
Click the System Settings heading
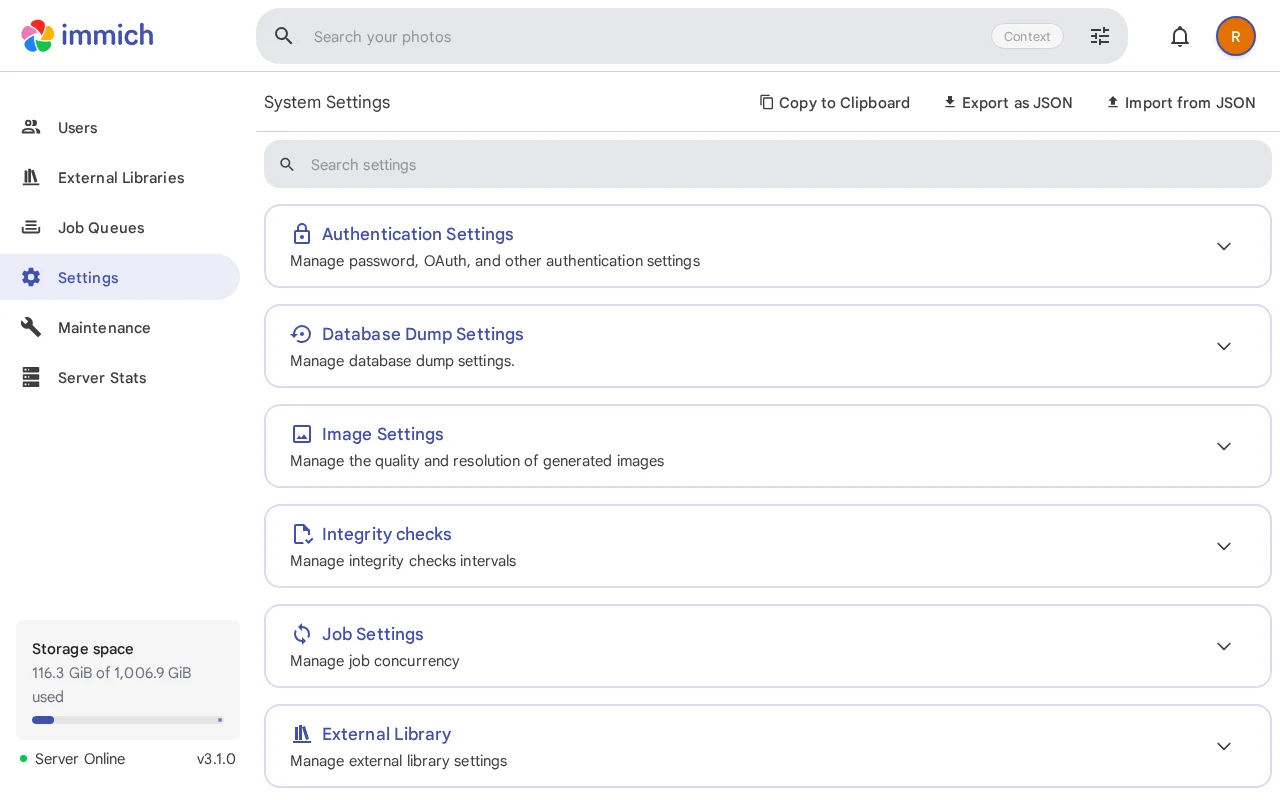tap(327, 102)
